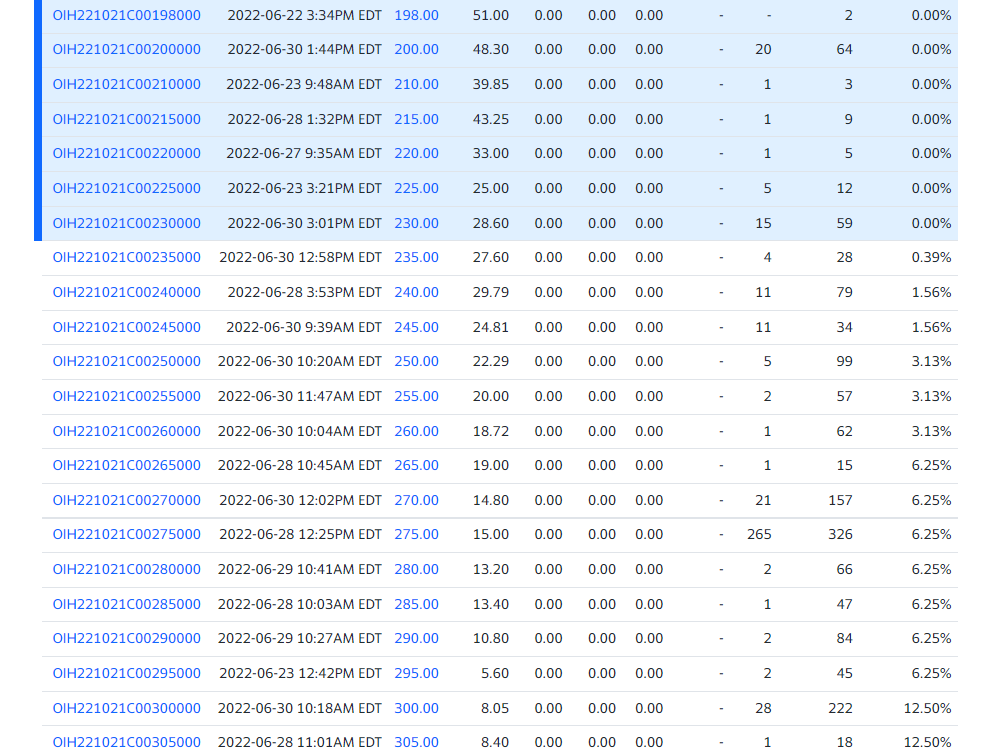Viewport: 987px width, 756px height.
Task: Open contract OIH221021C00200000
Action: point(127,50)
